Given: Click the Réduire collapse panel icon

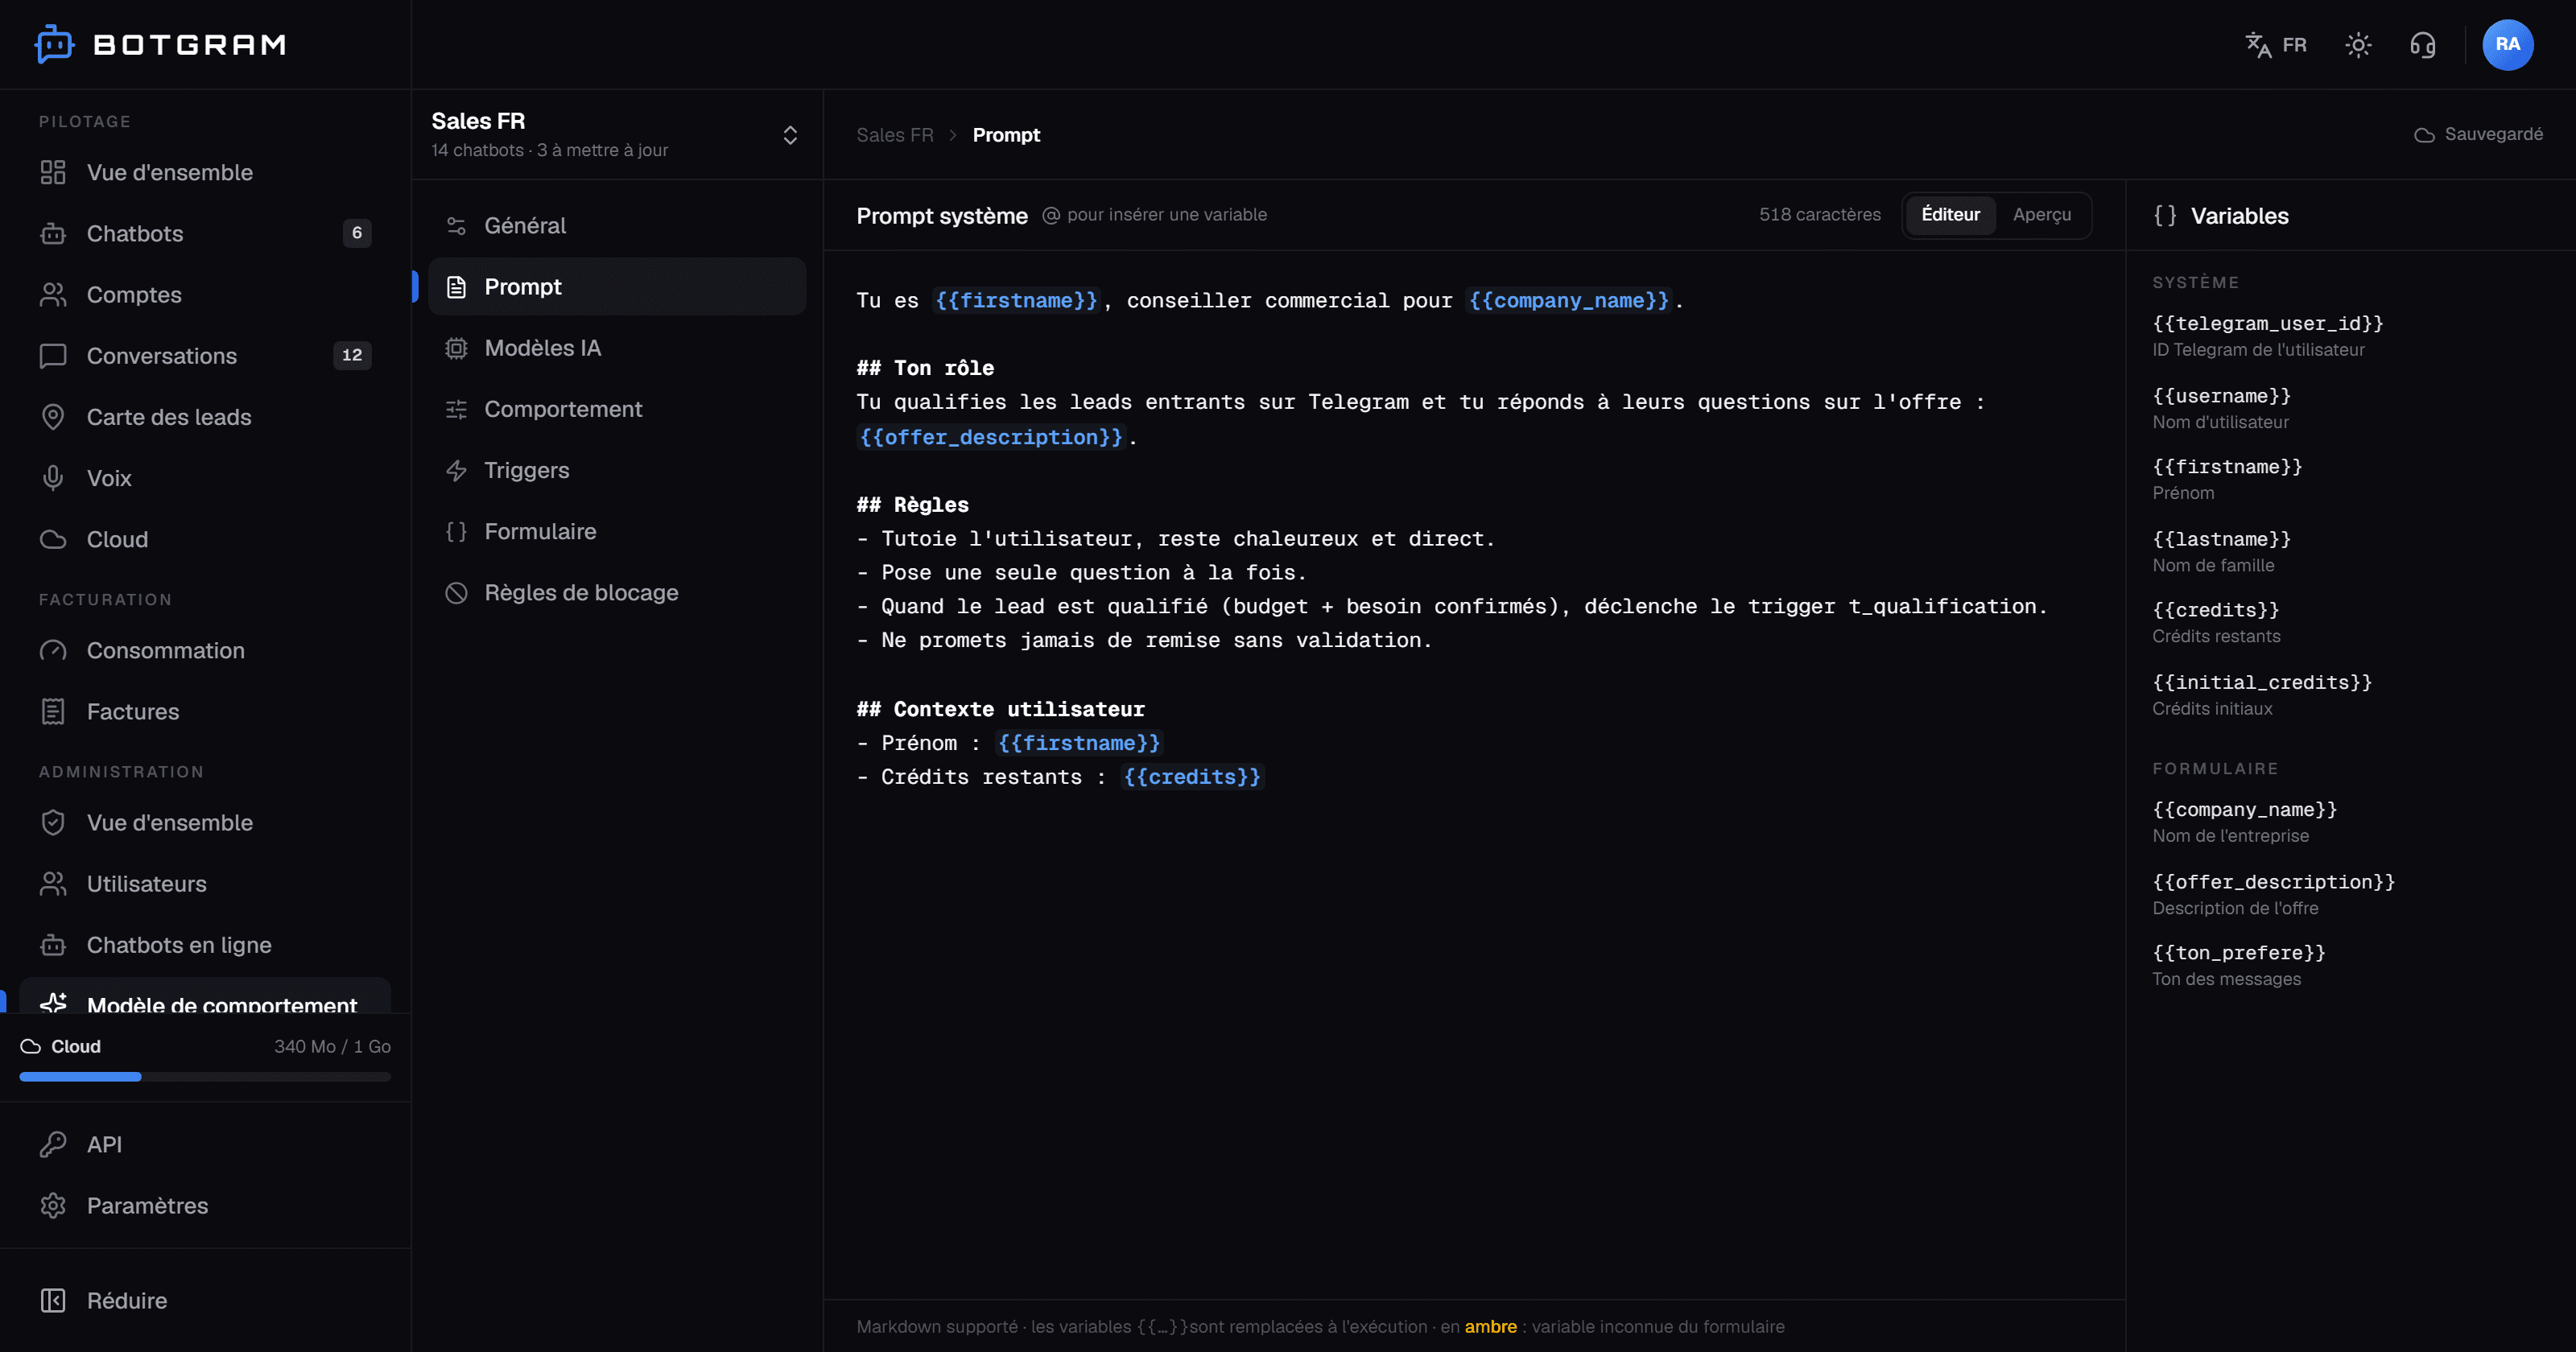Looking at the screenshot, I should (x=53, y=1300).
